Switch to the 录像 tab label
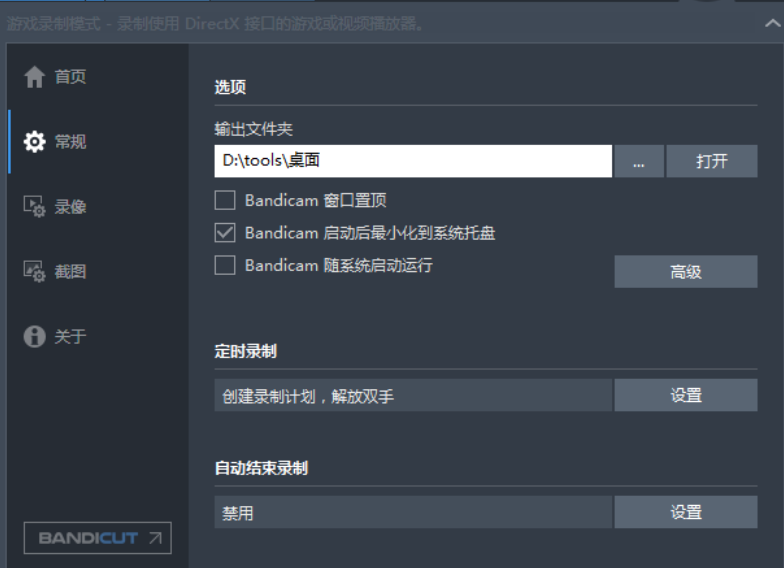 [x=70, y=207]
